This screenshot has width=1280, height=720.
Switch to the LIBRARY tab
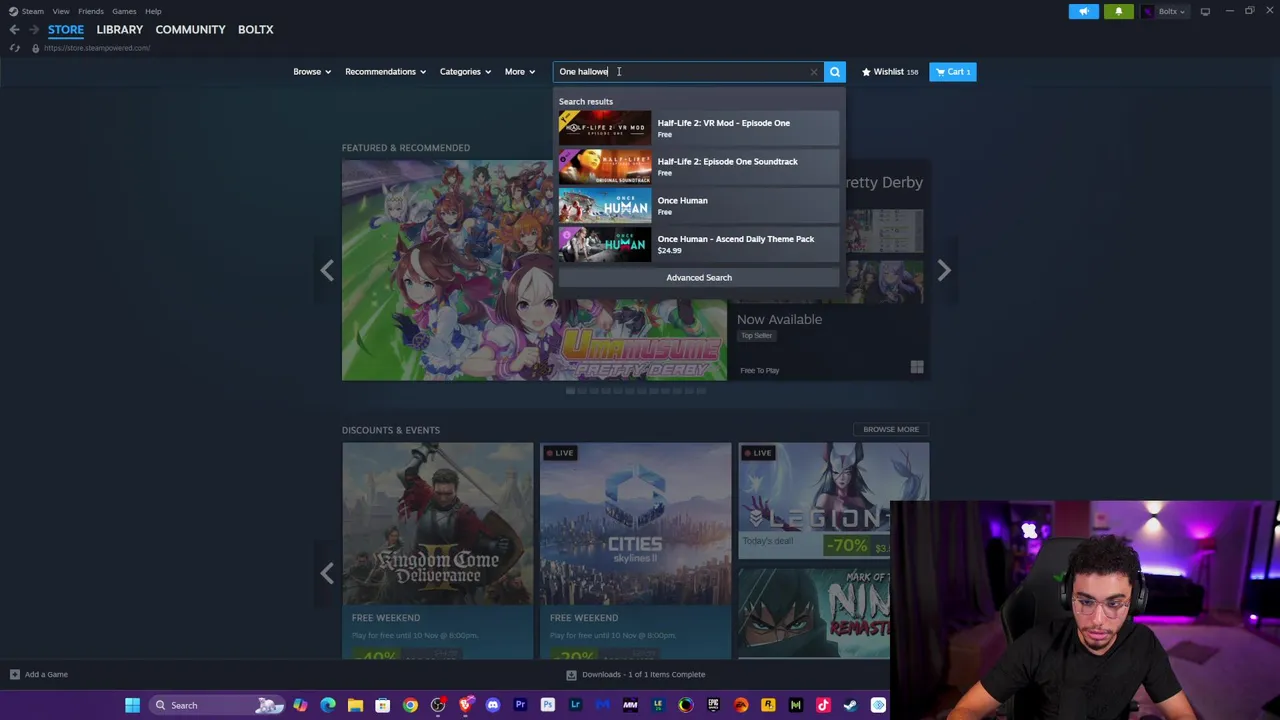pyautogui.click(x=120, y=30)
